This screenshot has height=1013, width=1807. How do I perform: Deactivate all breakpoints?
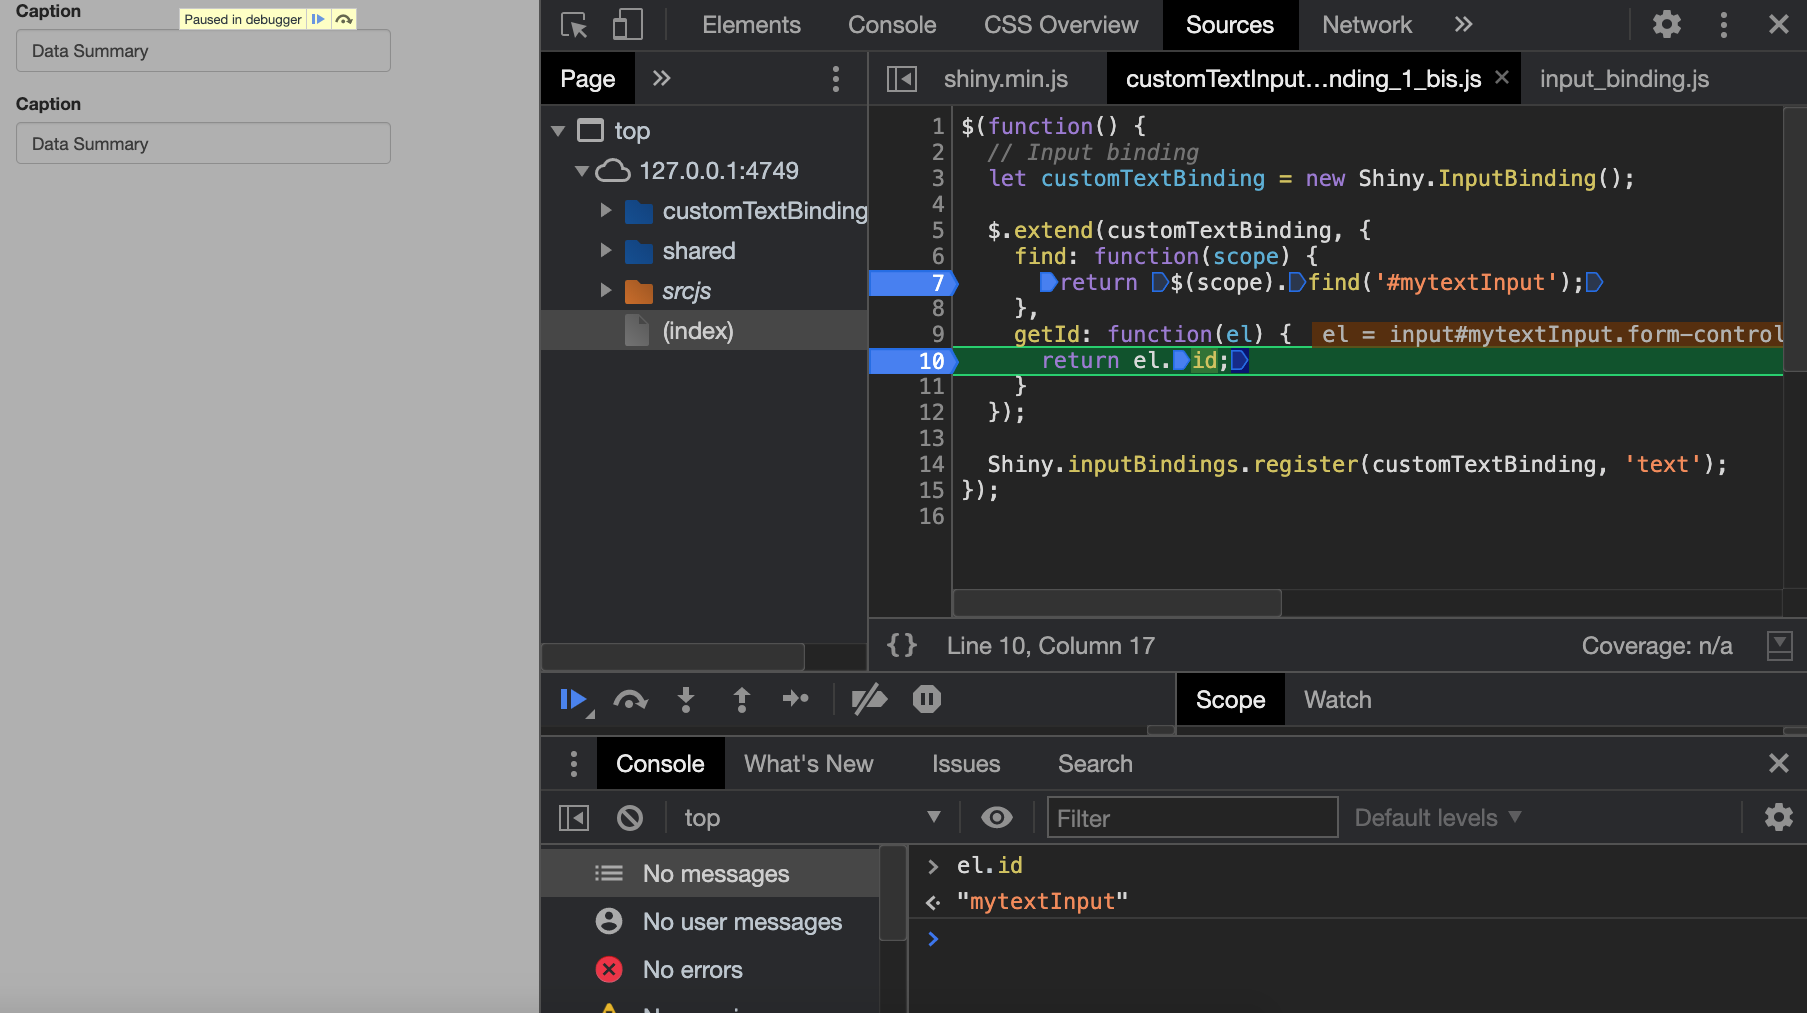coord(869,699)
